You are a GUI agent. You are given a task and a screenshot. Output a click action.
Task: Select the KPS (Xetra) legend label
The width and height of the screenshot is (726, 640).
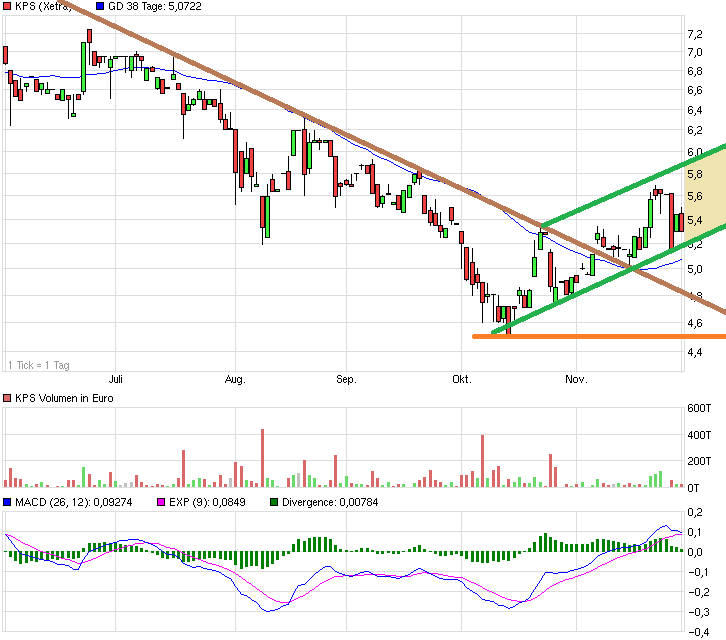click(x=43, y=7)
